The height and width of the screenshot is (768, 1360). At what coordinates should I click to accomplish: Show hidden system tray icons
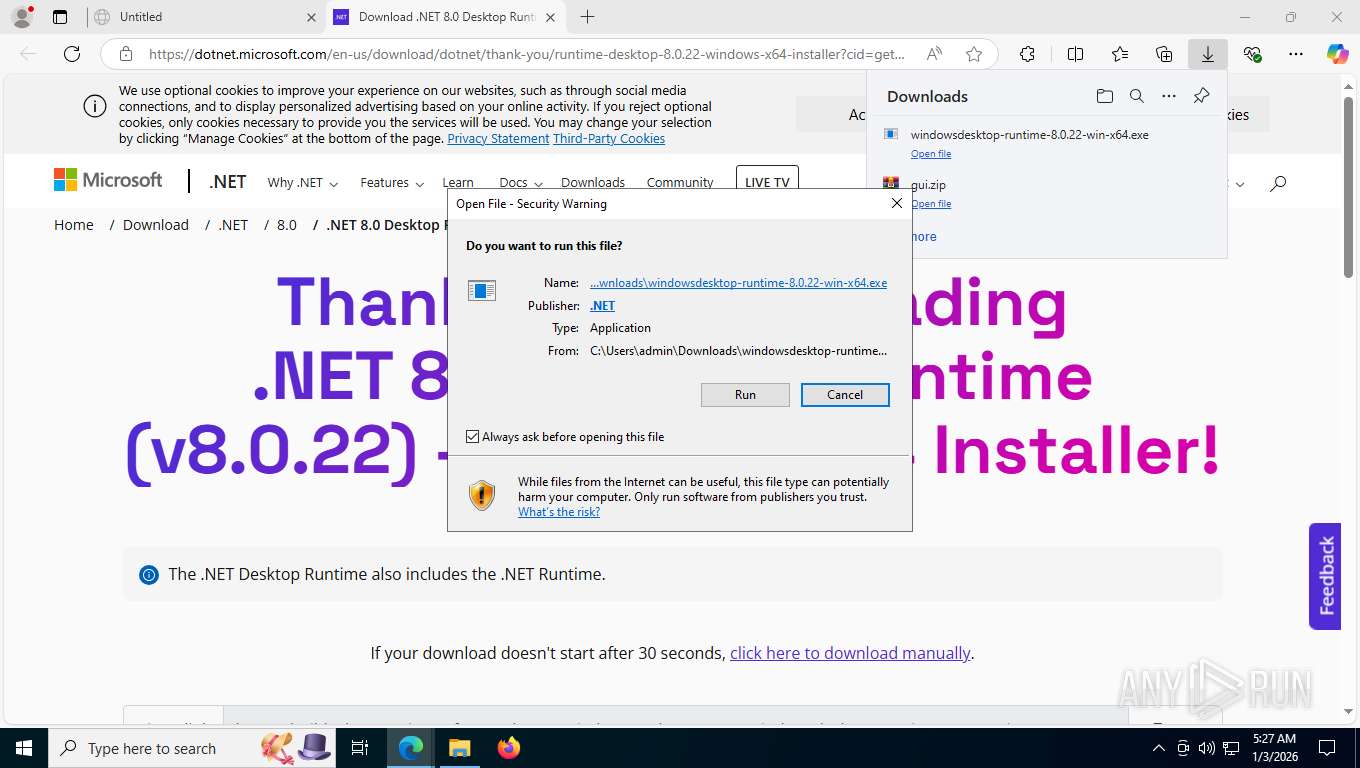coord(1159,748)
